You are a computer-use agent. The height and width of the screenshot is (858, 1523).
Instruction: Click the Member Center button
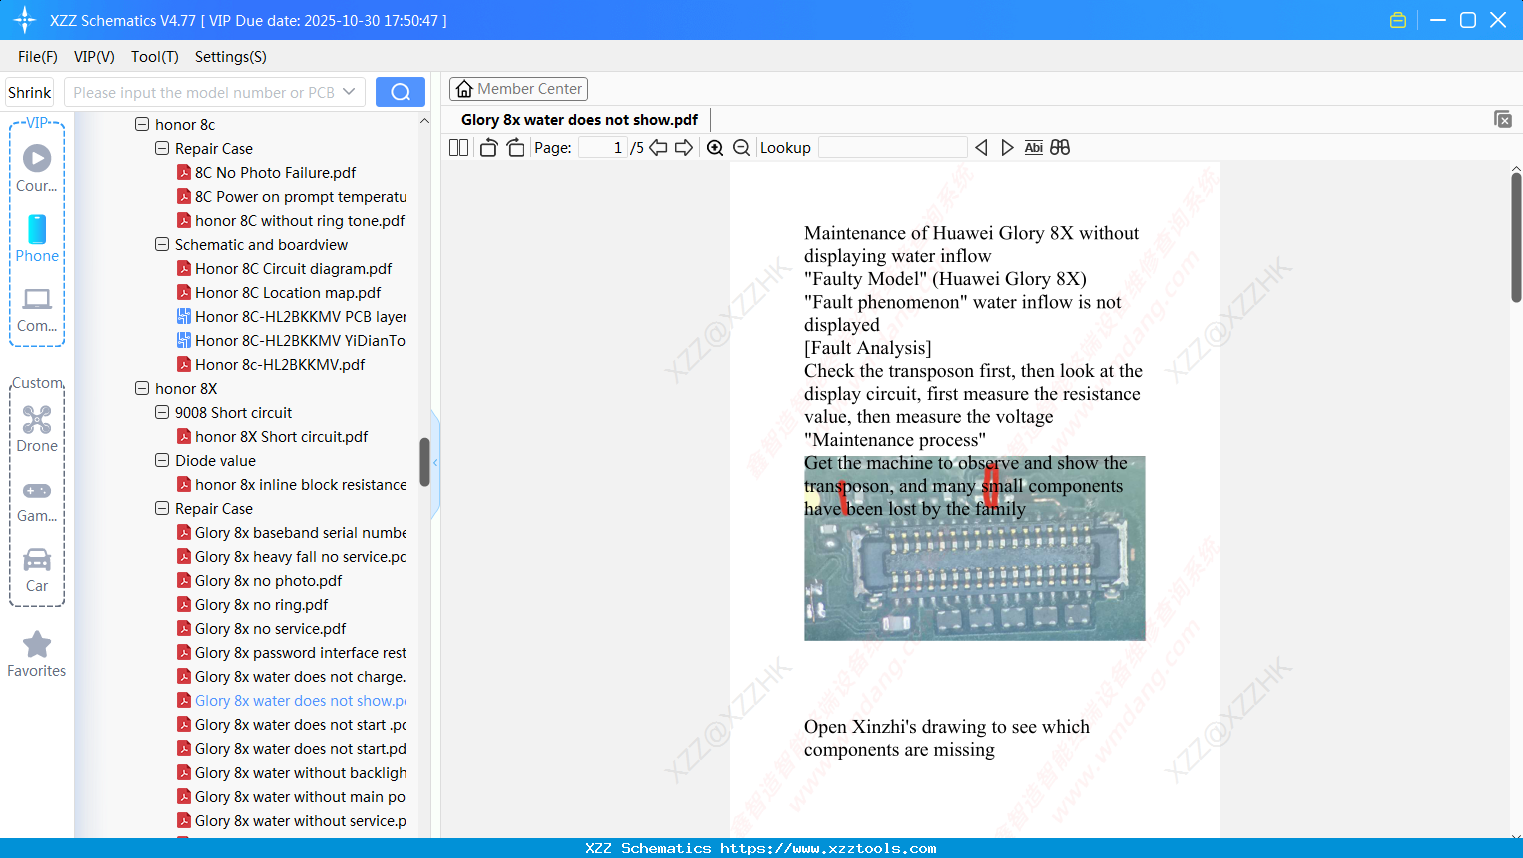click(x=518, y=89)
